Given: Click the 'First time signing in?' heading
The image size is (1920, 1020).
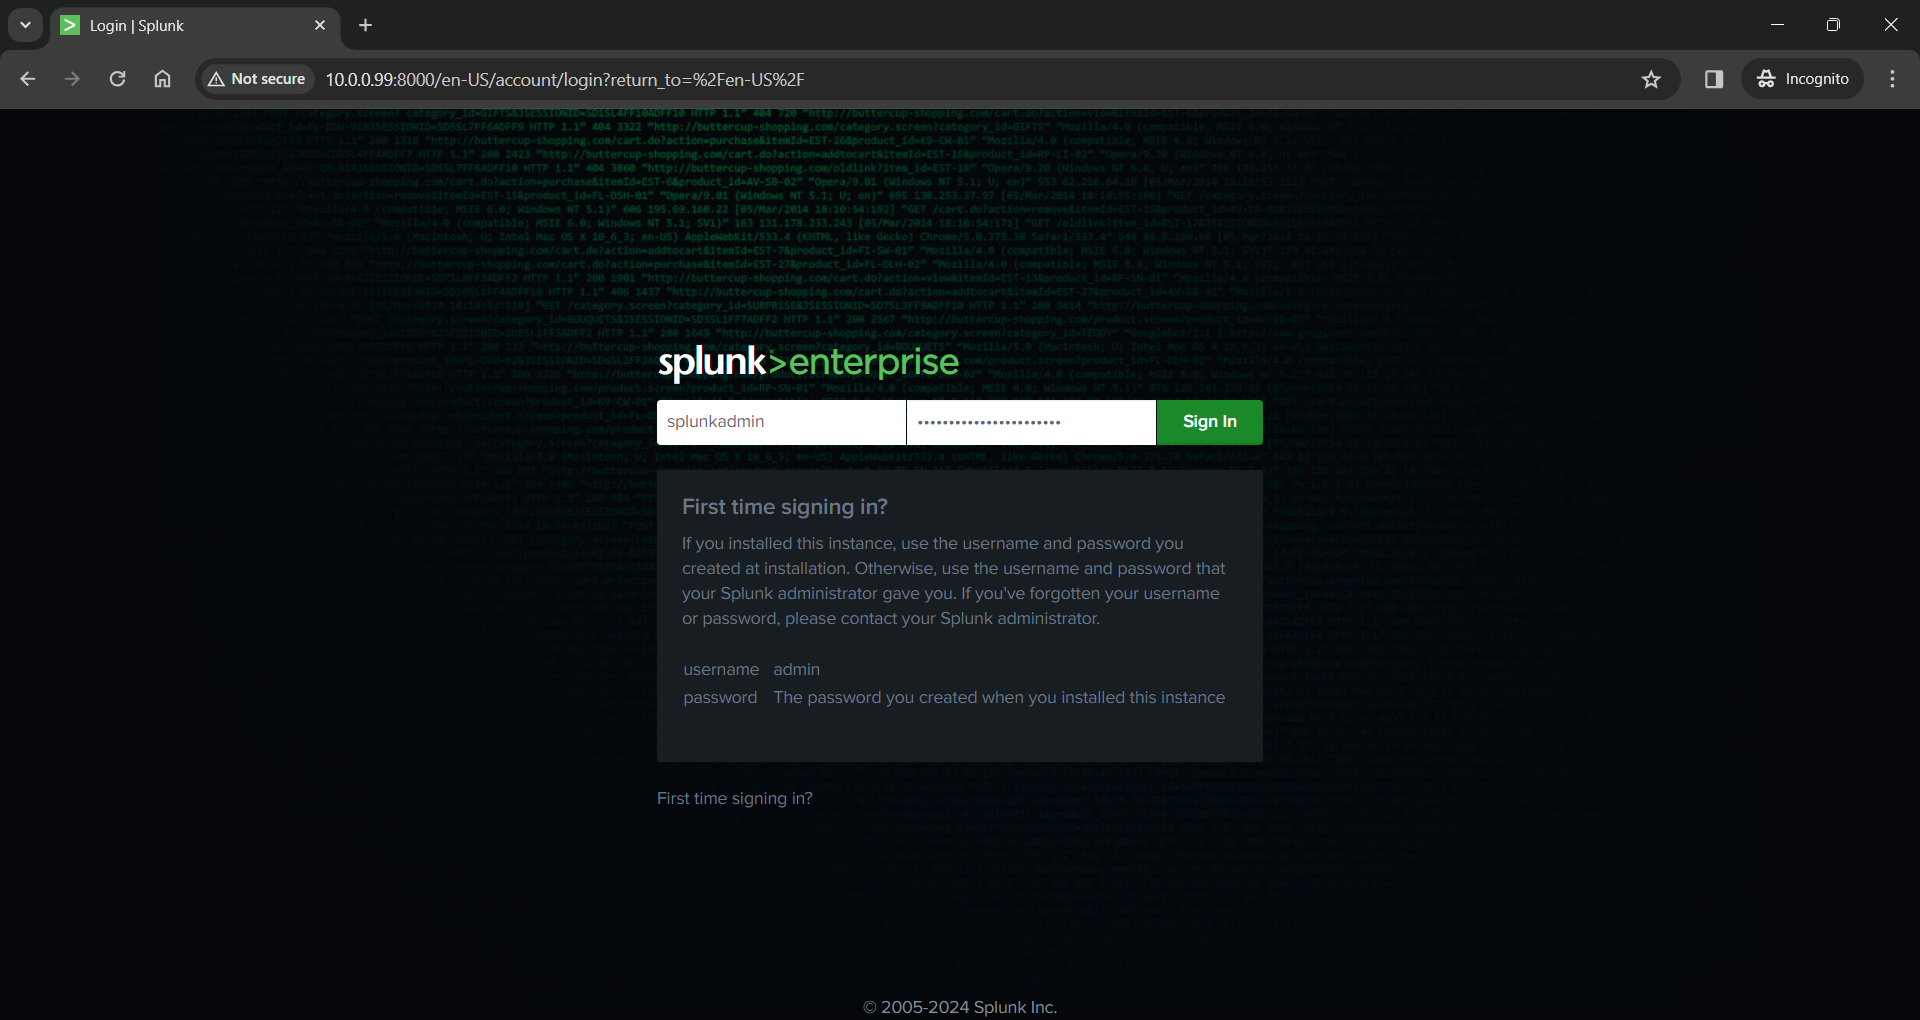Looking at the screenshot, I should (x=785, y=507).
